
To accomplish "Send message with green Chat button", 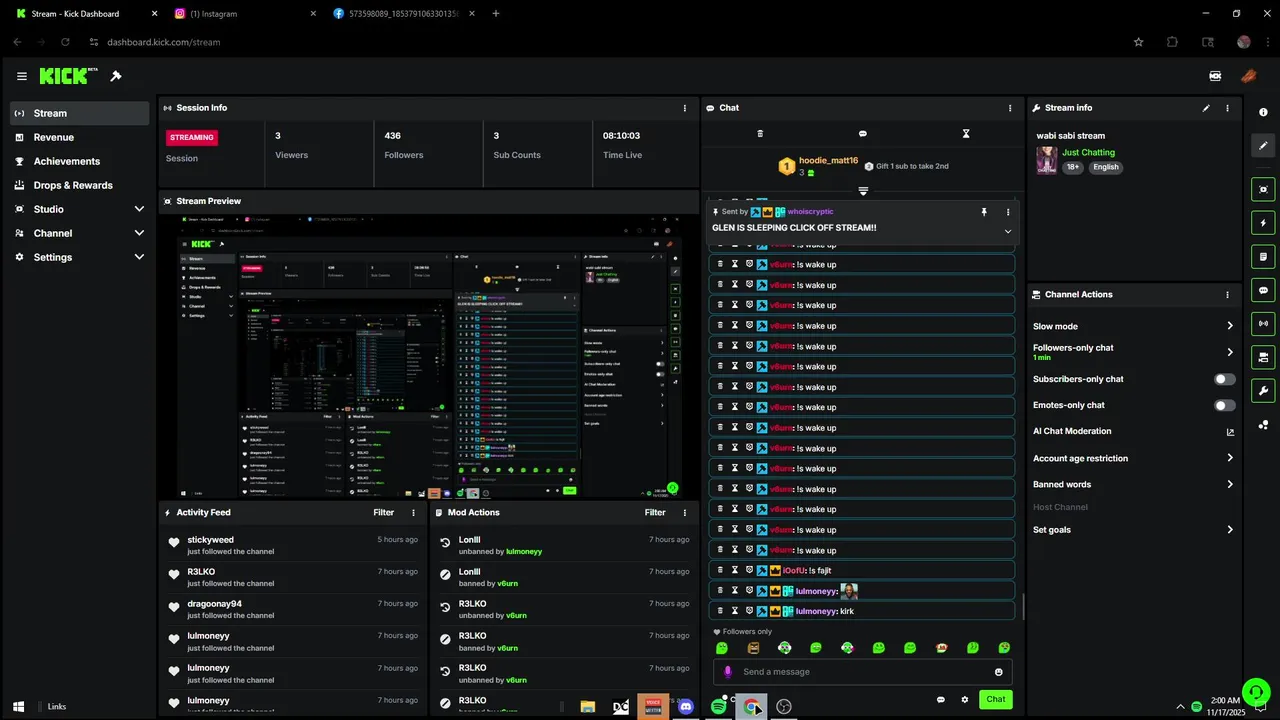I will click(x=995, y=700).
